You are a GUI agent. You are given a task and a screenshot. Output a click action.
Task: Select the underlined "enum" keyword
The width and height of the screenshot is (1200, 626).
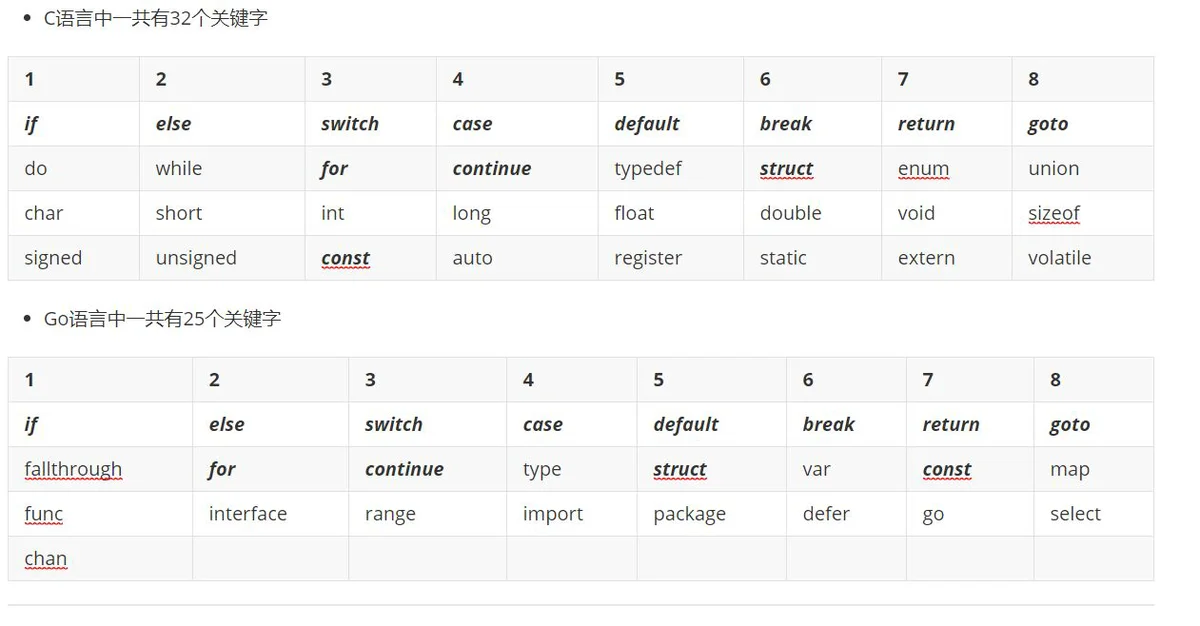(x=923, y=169)
